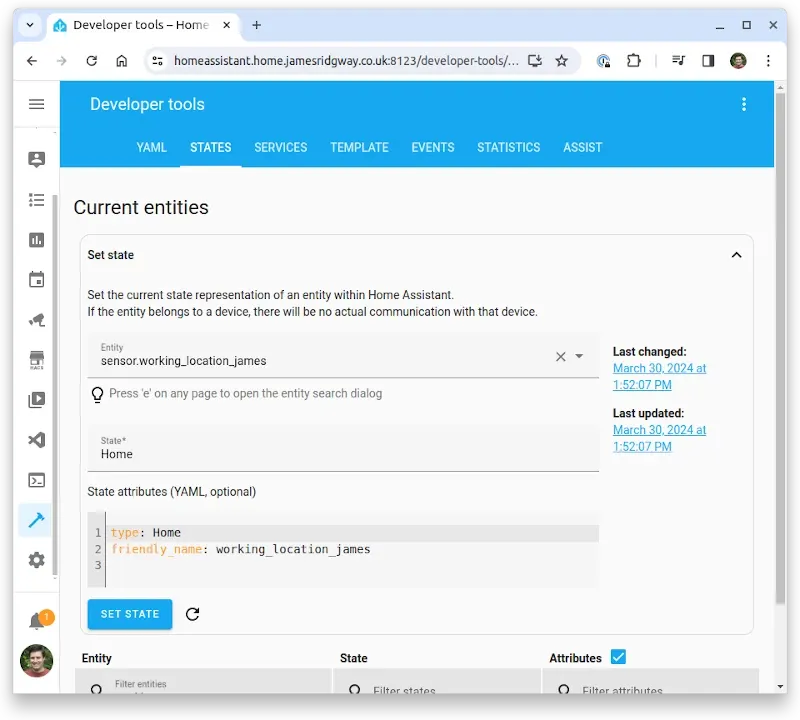Expand the Entity dropdown arrow
This screenshot has height=720, width=800.
579,356
